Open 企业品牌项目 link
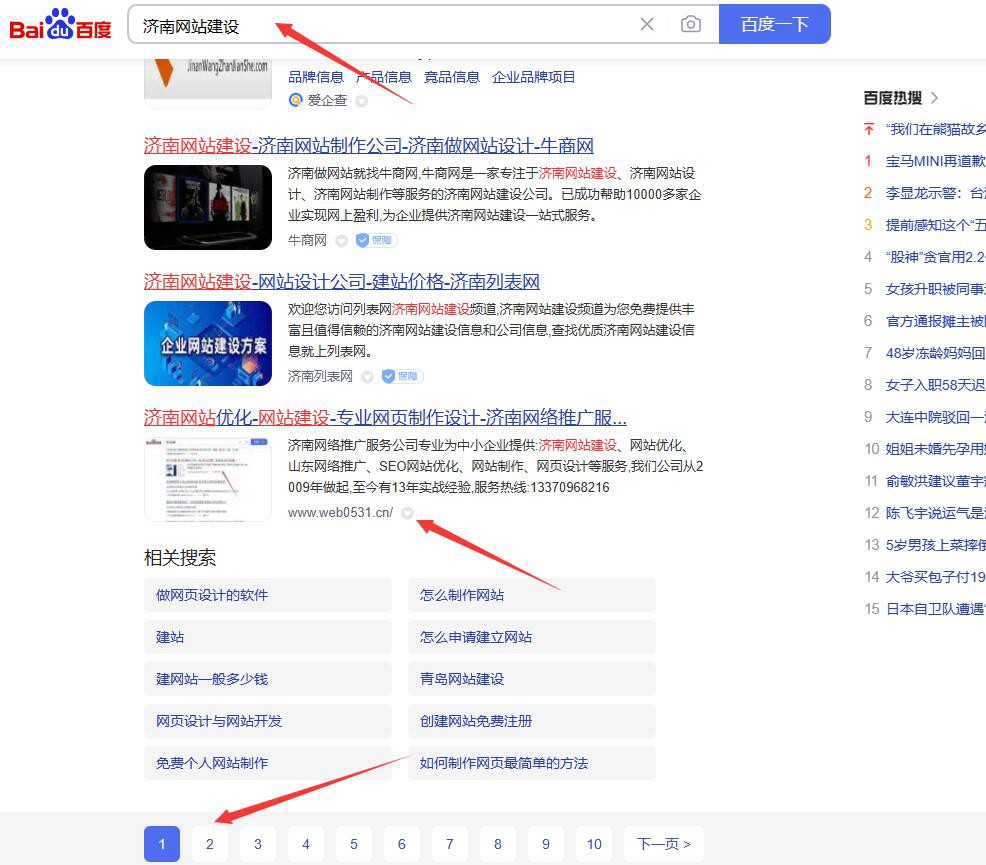This screenshot has height=865, width=986. coord(533,77)
